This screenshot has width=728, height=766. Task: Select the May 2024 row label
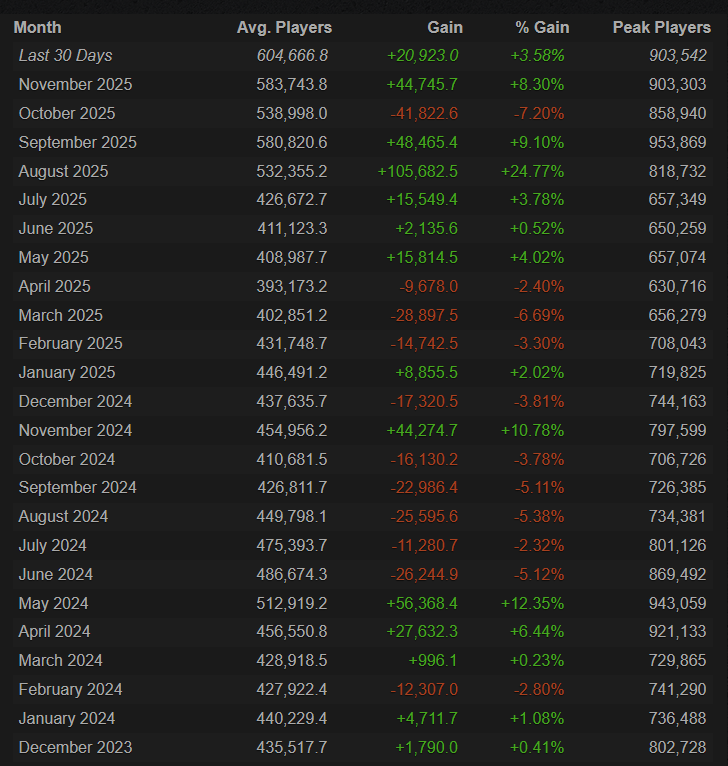pos(54,603)
